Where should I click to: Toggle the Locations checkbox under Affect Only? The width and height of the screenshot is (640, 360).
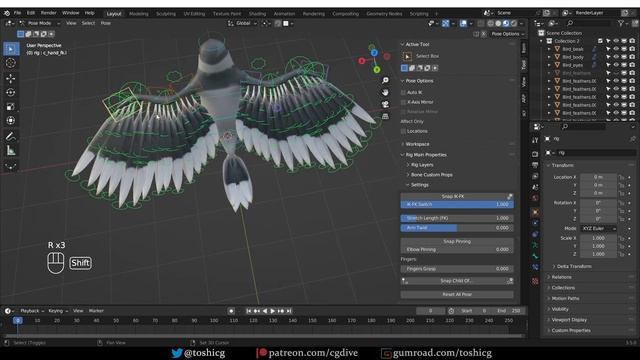point(403,131)
